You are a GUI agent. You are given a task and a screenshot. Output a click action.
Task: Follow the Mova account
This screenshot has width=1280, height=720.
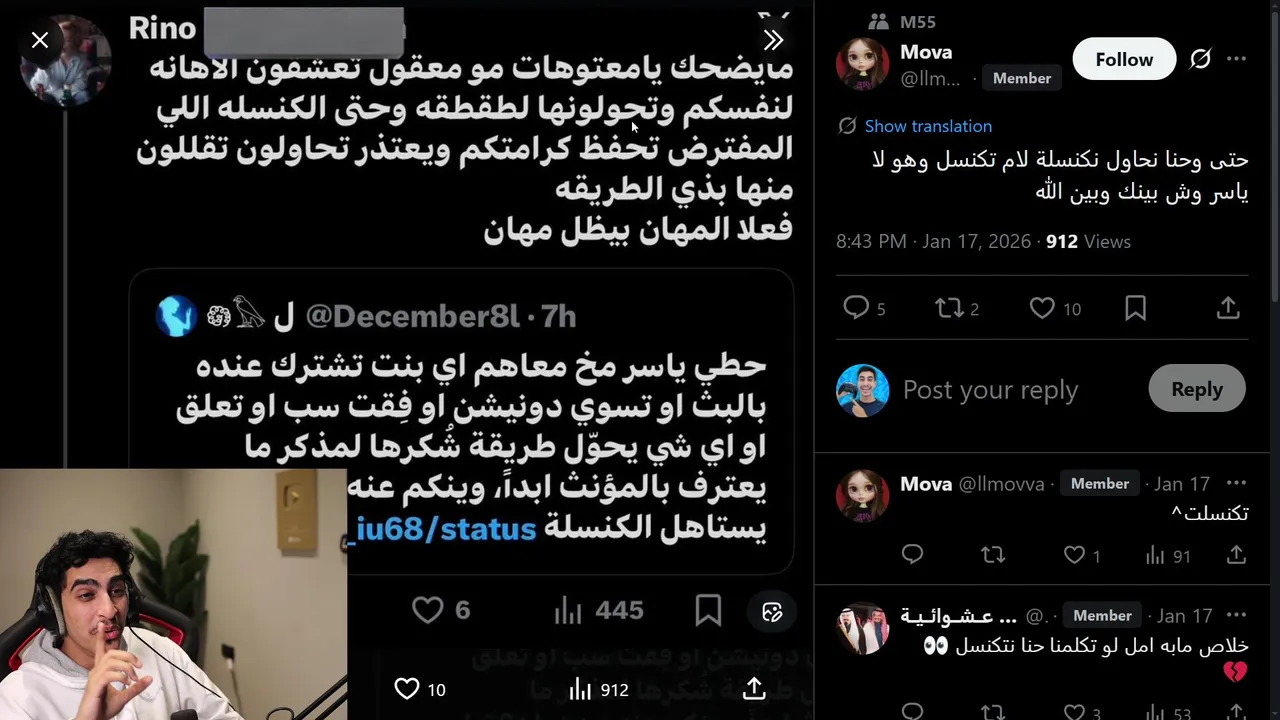[x=1124, y=60]
